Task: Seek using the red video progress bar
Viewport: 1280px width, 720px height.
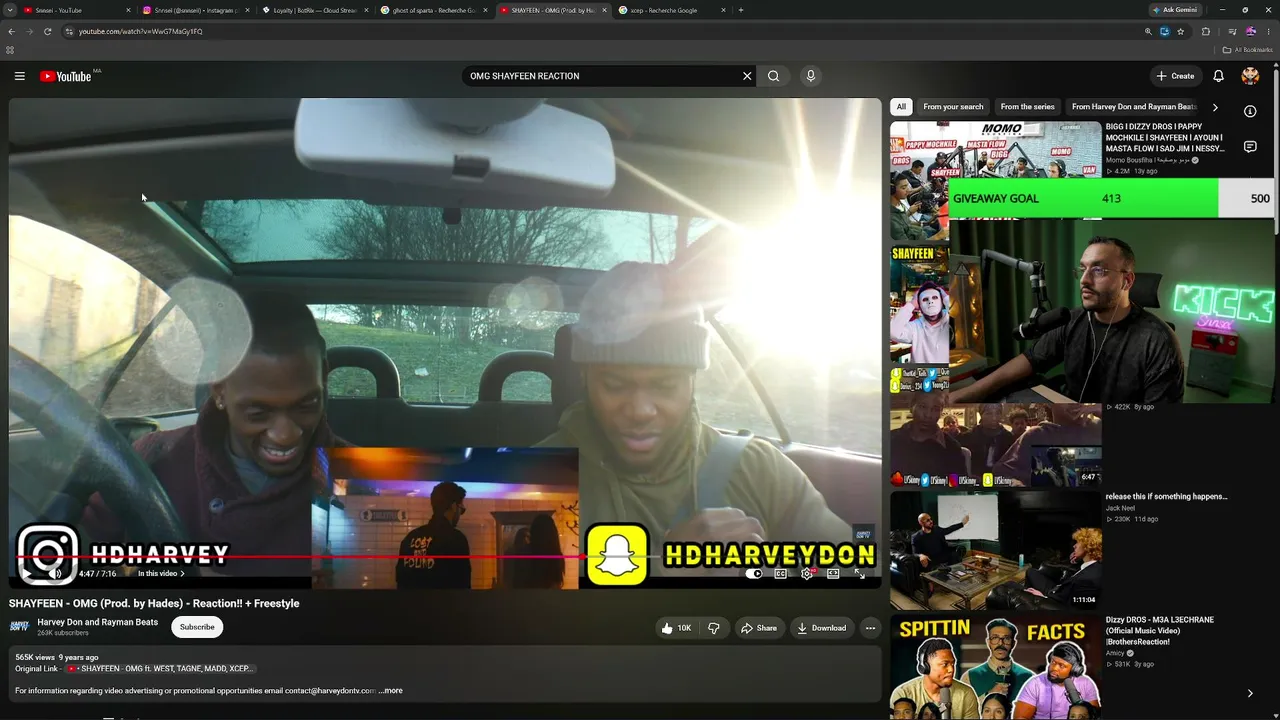Action: (445, 557)
